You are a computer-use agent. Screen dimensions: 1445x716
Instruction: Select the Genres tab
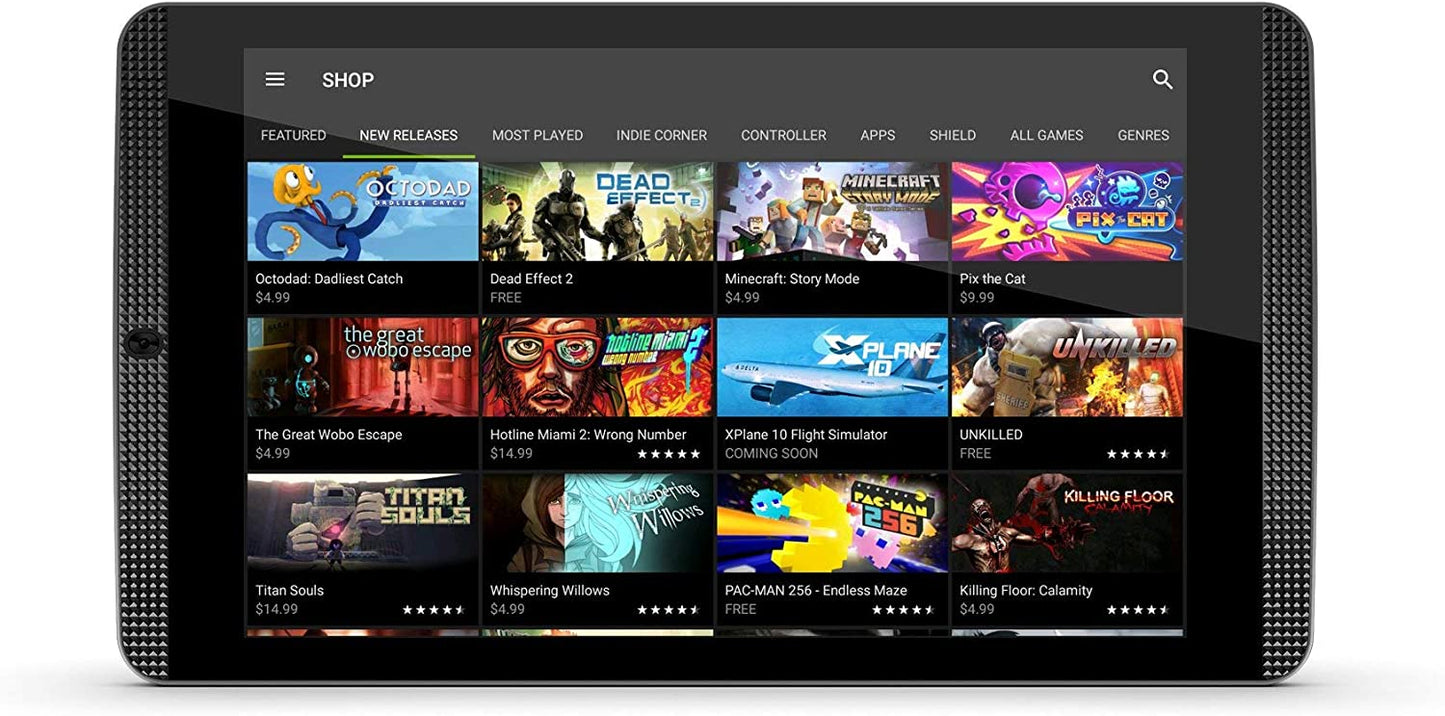click(1143, 135)
